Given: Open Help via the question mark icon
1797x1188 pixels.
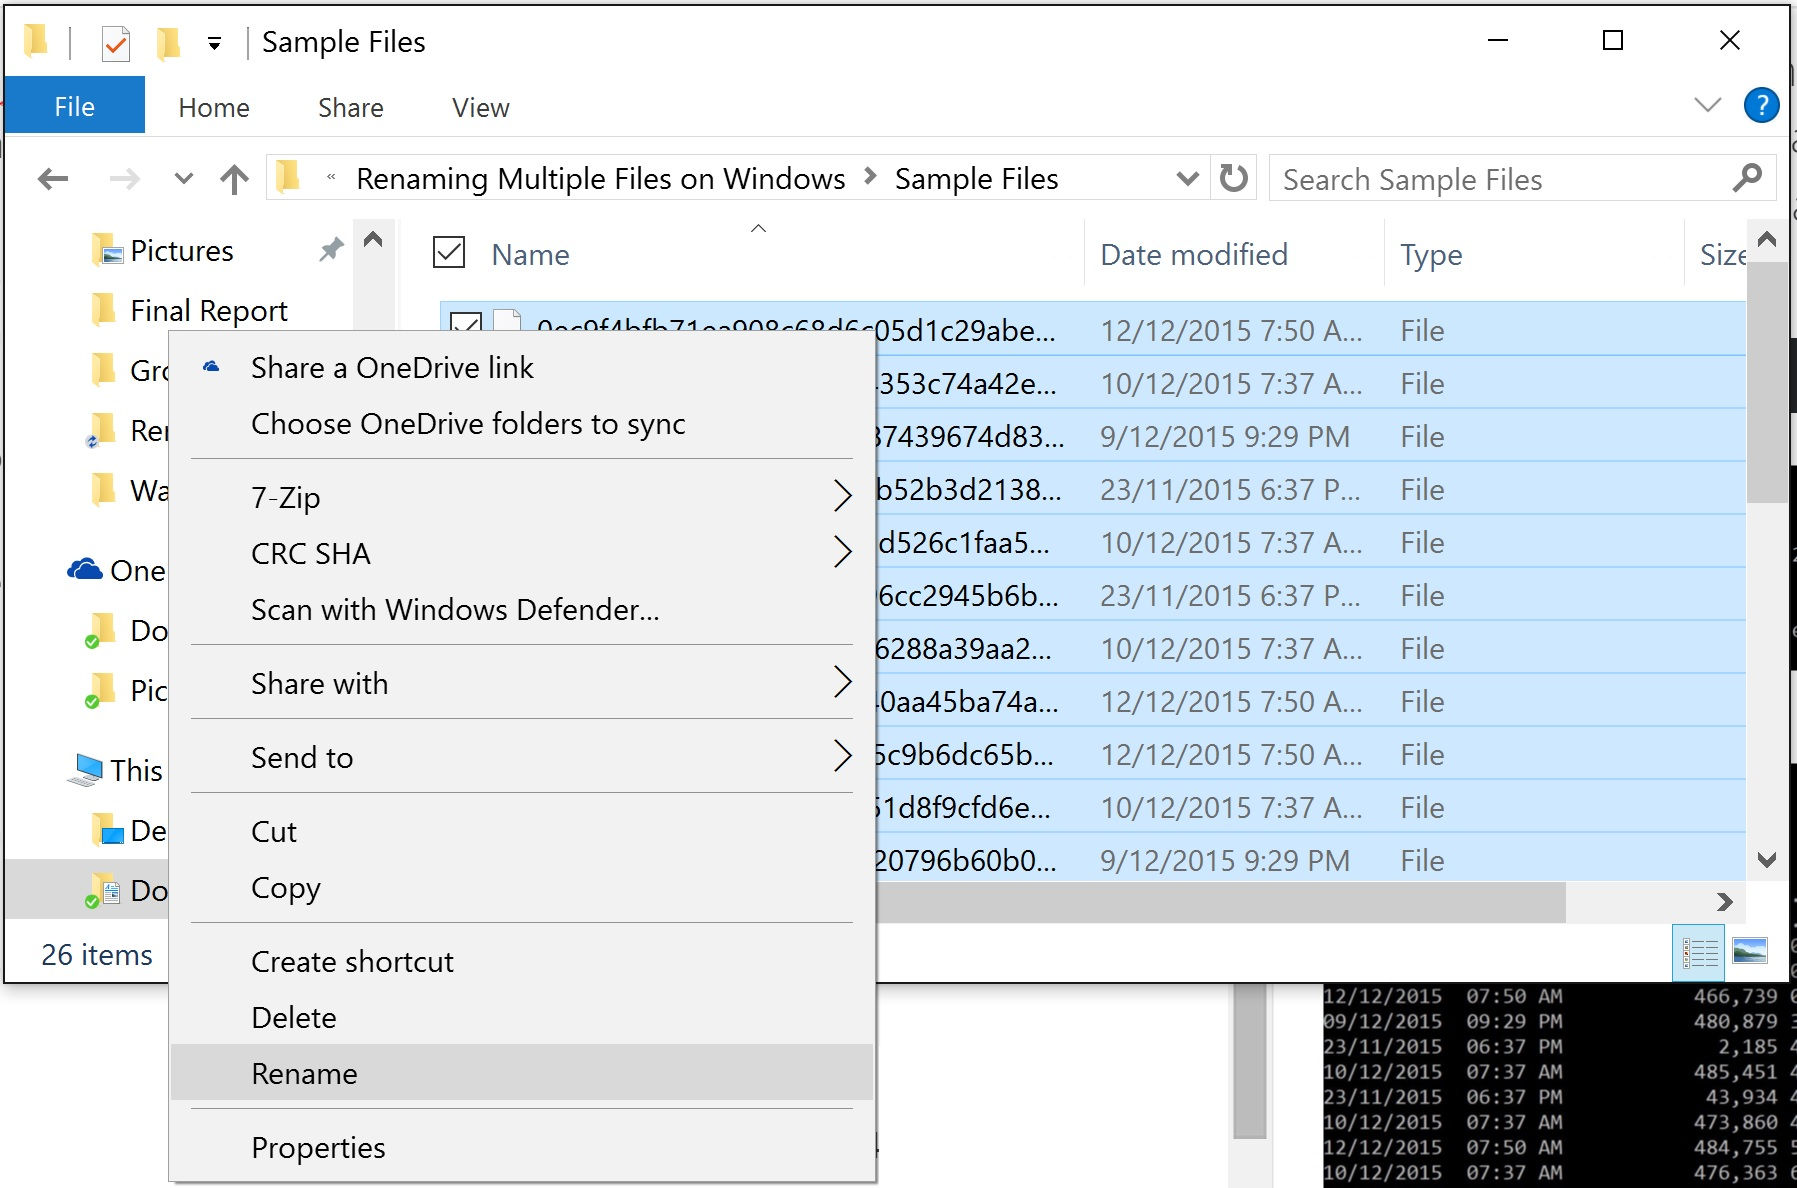Looking at the screenshot, I should pos(1761,105).
